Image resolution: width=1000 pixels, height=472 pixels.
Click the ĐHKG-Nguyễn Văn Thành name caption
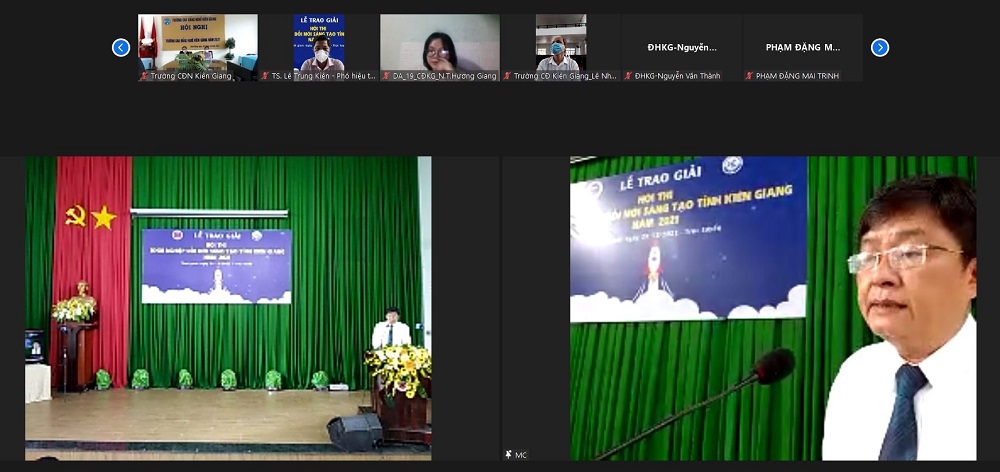[682, 76]
